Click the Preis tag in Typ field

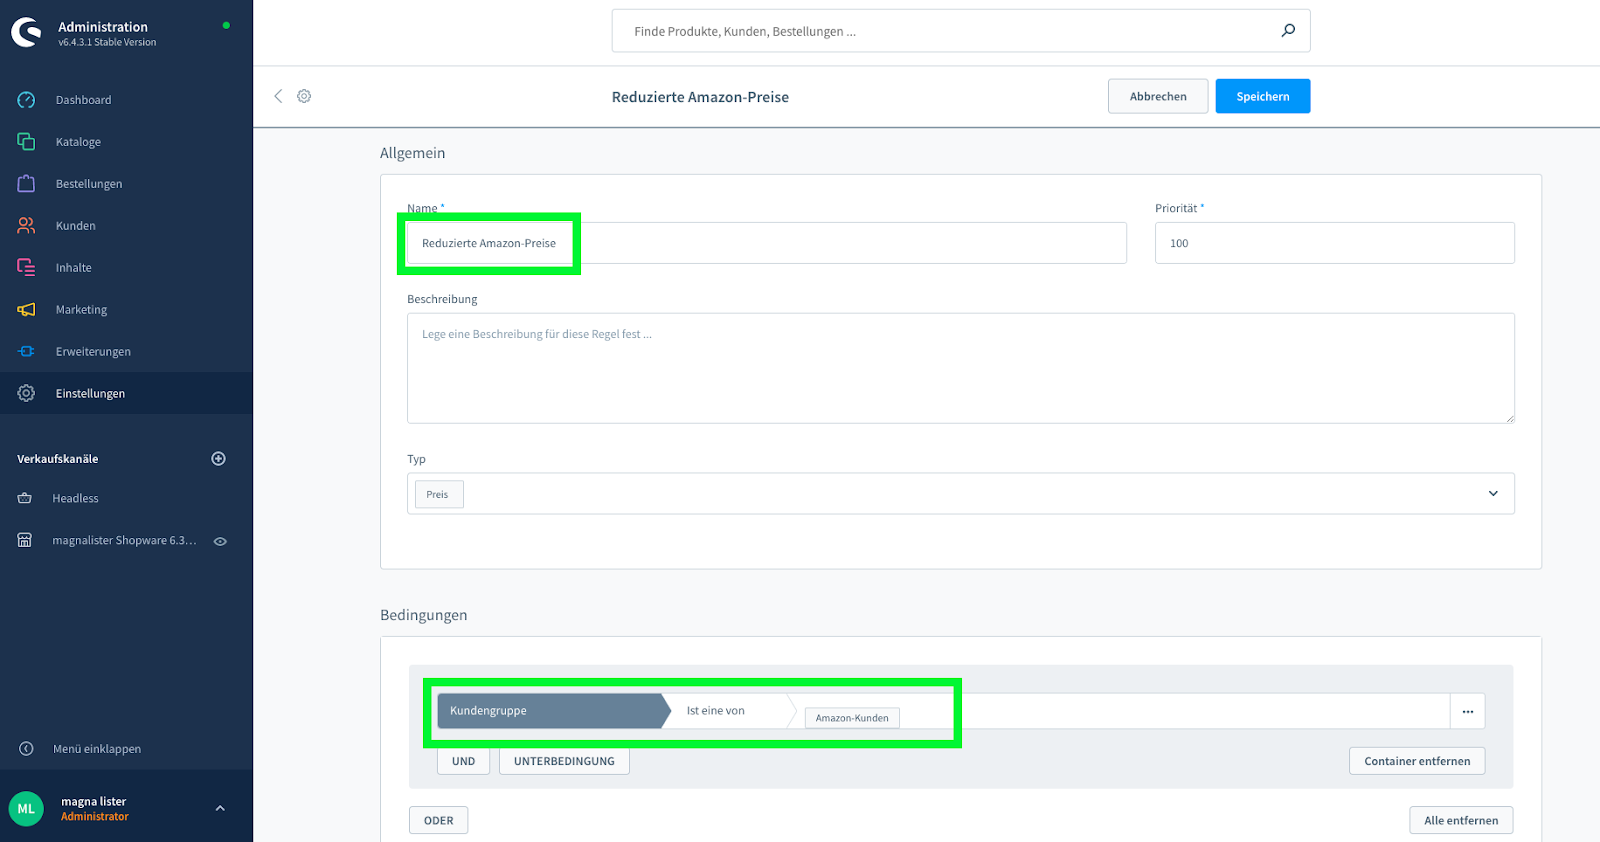(438, 494)
